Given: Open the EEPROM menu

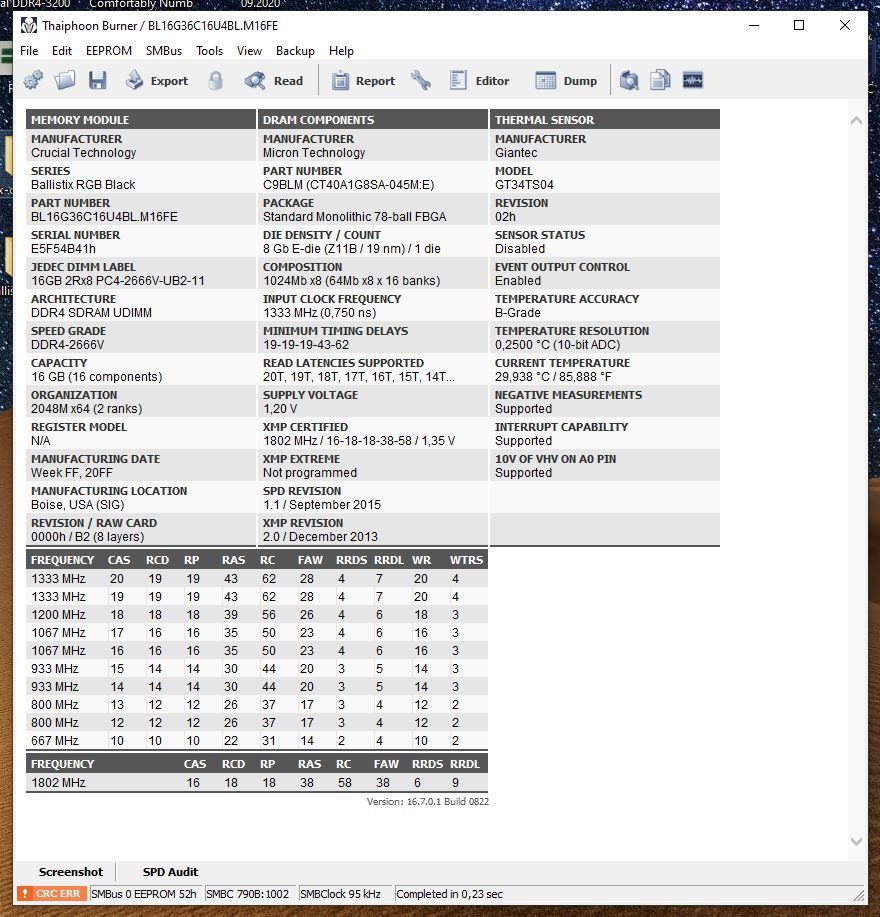Looking at the screenshot, I should tap(109, 51).
